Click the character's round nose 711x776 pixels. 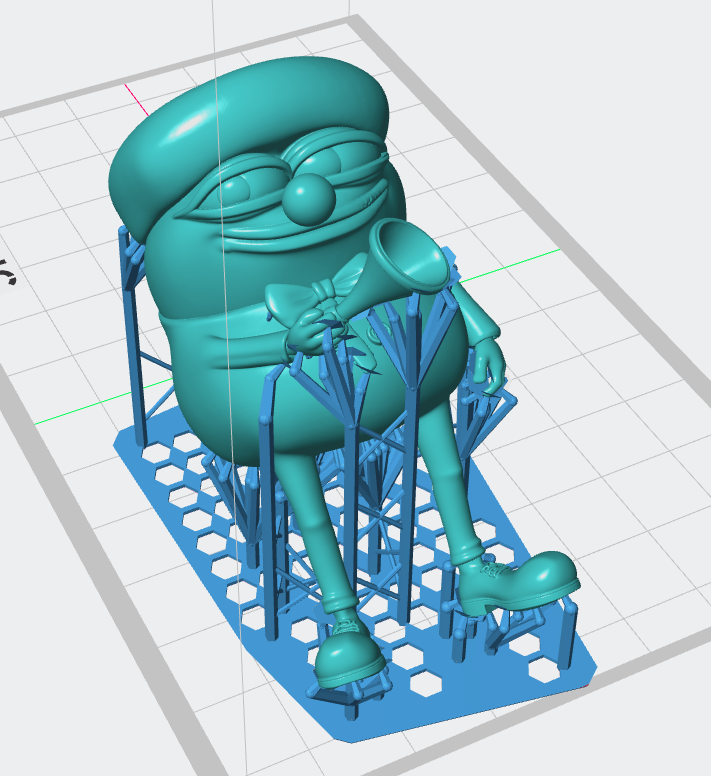[x=308, y=199]
